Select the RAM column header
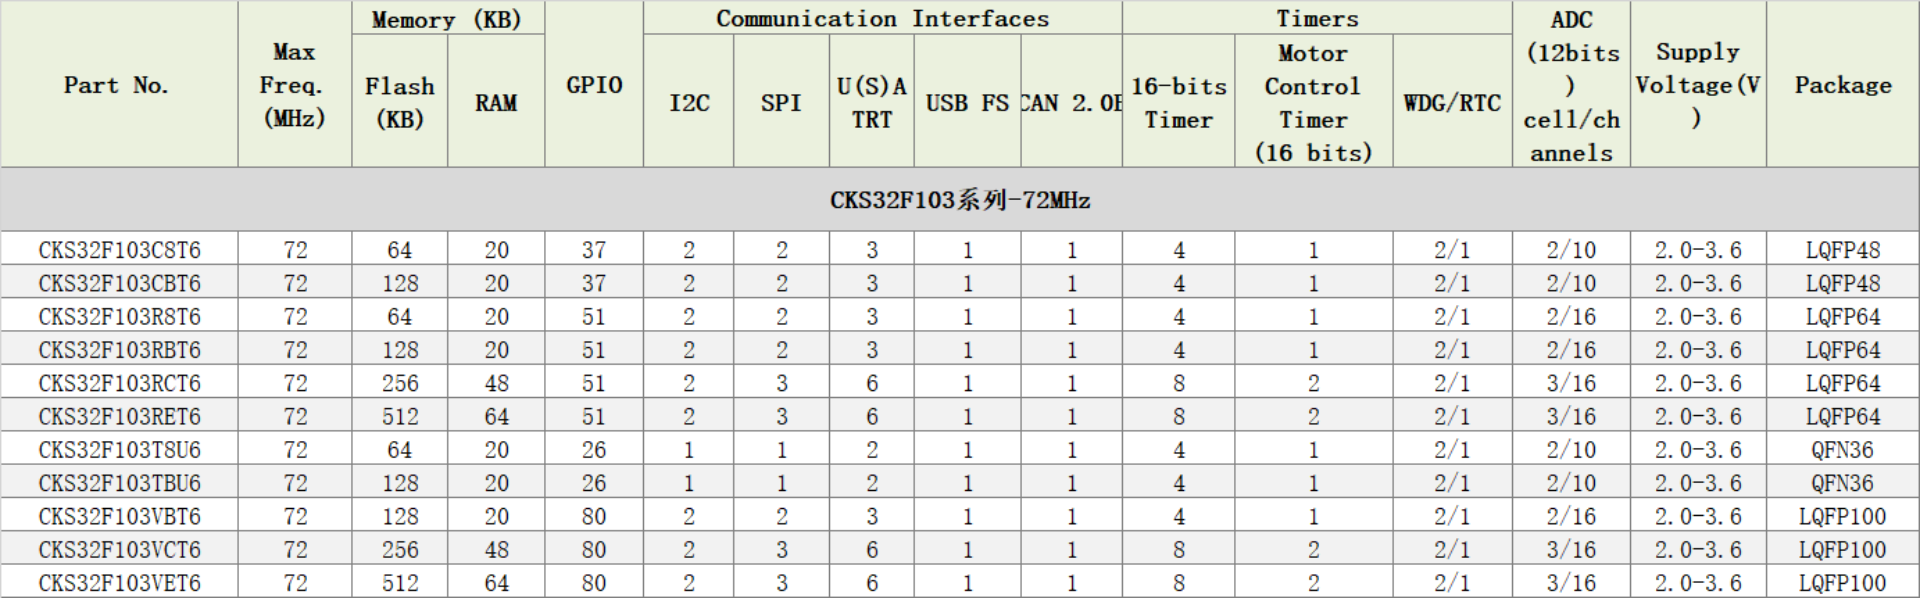The height and width of the screenshot is (598, 1920). click(x=496, y=101)
